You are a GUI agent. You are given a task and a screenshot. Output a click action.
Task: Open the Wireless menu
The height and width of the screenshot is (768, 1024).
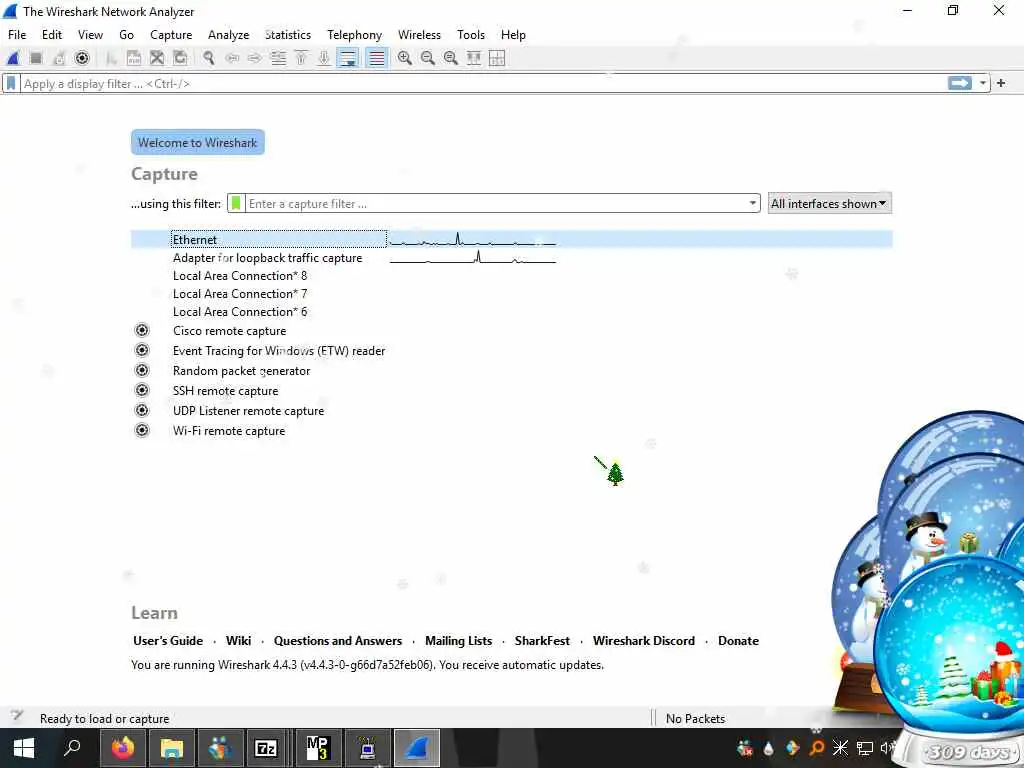pos(419,35)
